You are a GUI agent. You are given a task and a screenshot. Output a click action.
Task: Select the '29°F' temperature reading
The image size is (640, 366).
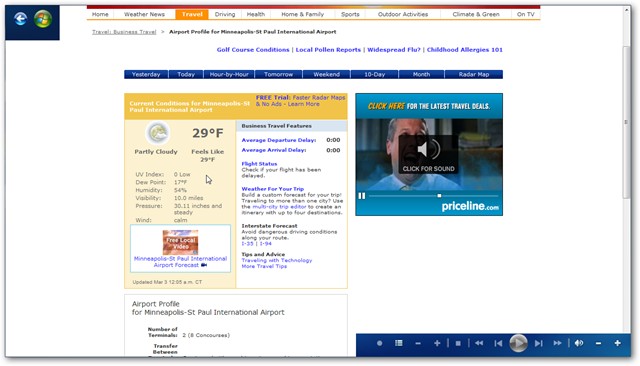coord(208,133)
